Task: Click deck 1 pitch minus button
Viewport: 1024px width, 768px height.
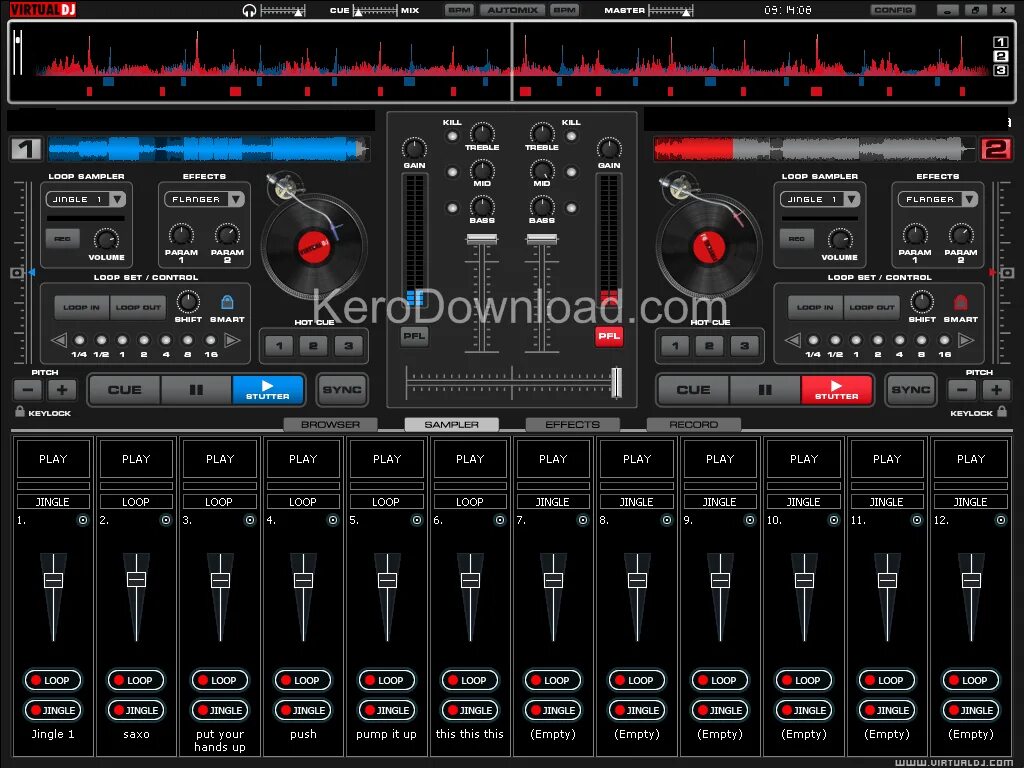Action: (x=27, y=390)
